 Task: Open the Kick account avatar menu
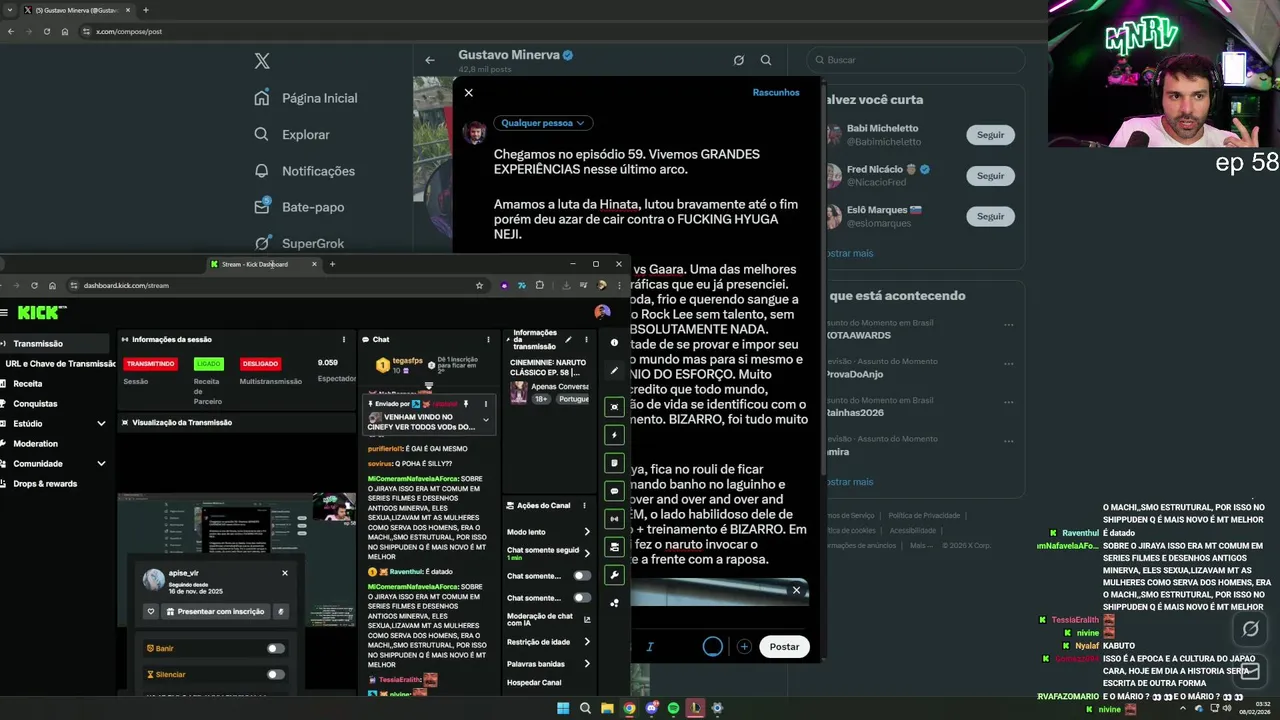[602, 312]
